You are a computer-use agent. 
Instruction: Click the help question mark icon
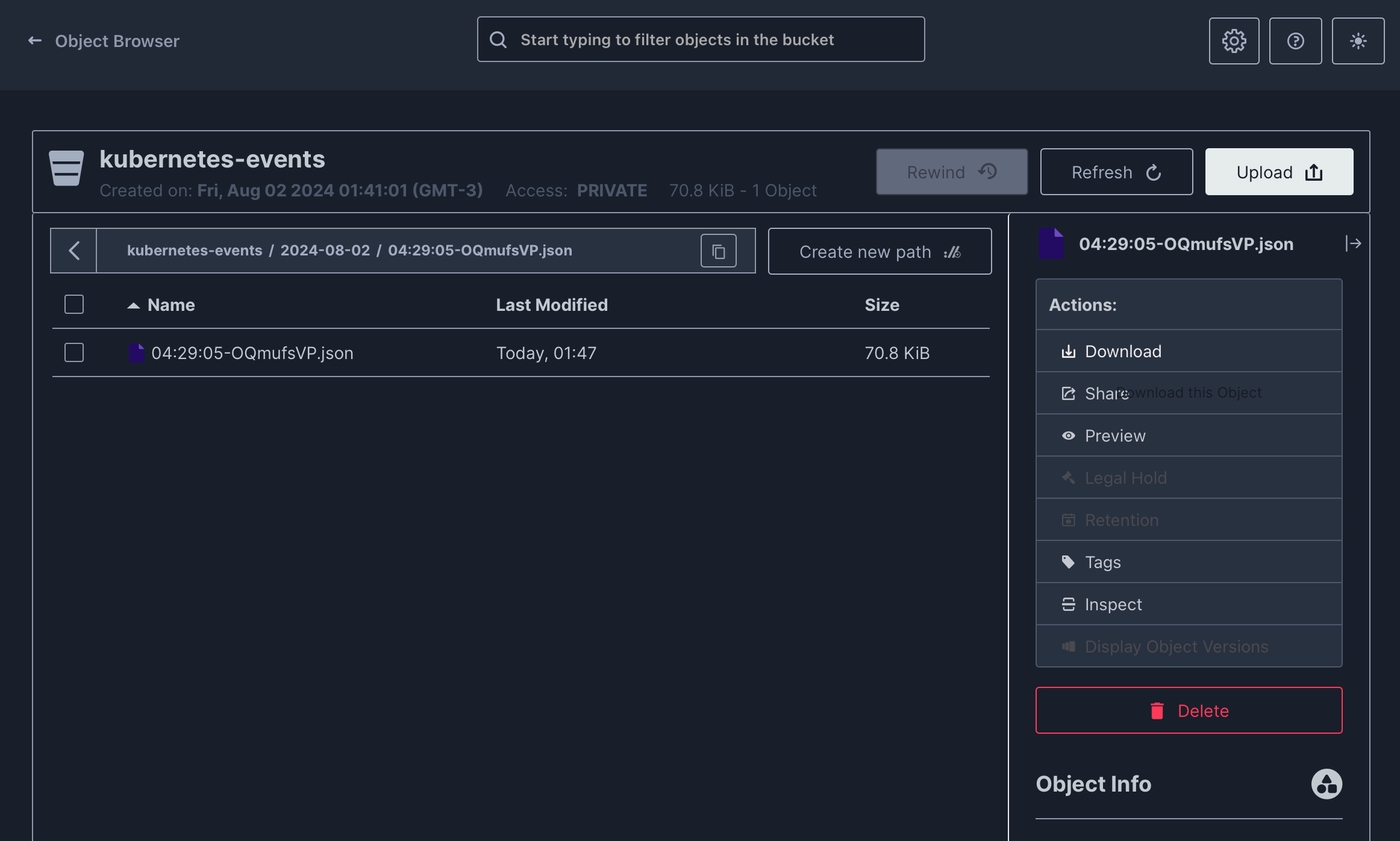pyautogui.click(x=1295, y=41)
